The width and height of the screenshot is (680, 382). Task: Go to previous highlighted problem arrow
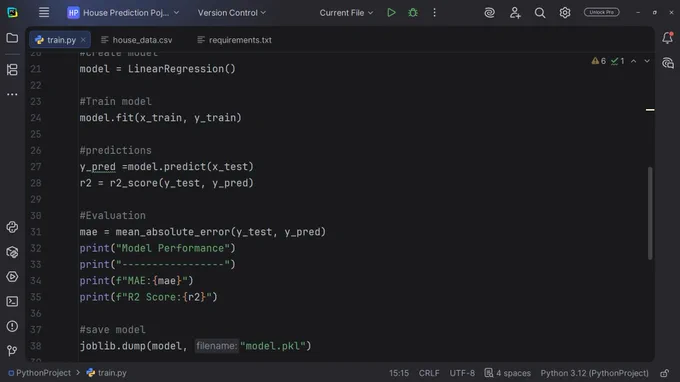tap(634, 61)
